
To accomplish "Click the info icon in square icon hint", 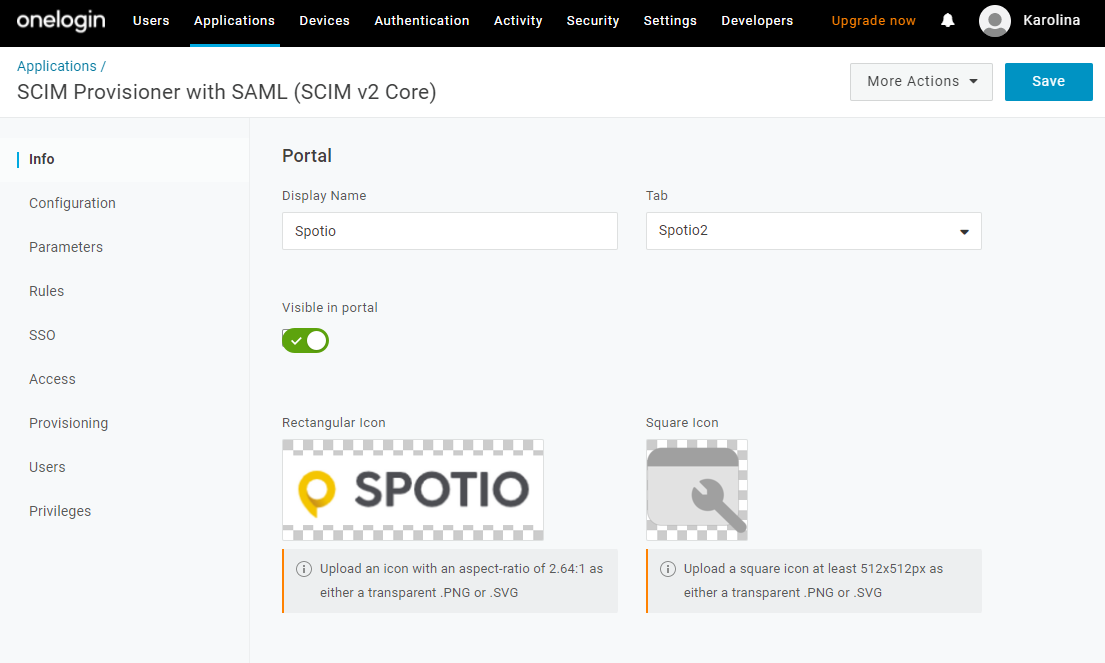I will point(667,569).
